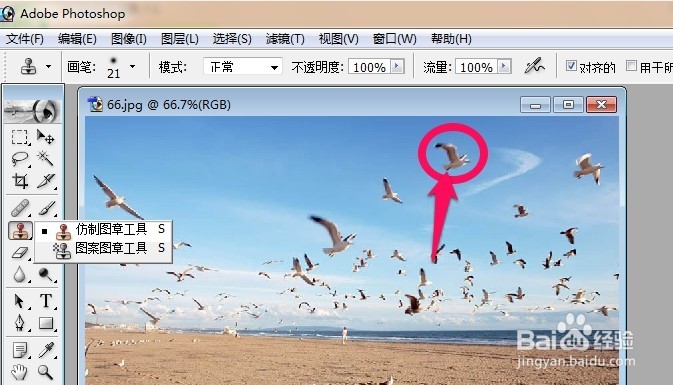Open the 窗口(W) menu
This screenshot has height=385, width=673.
tap(395, 39)
